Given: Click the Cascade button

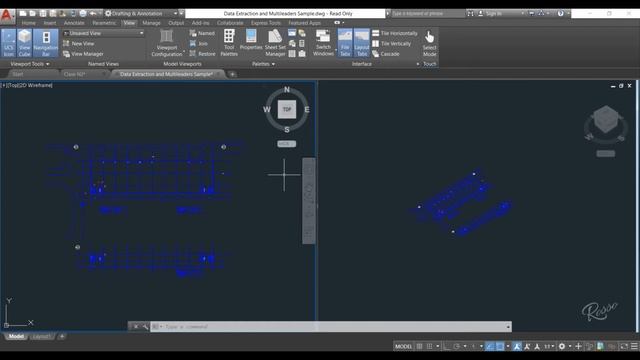Looking at the screenshot, I should point(386,54).
